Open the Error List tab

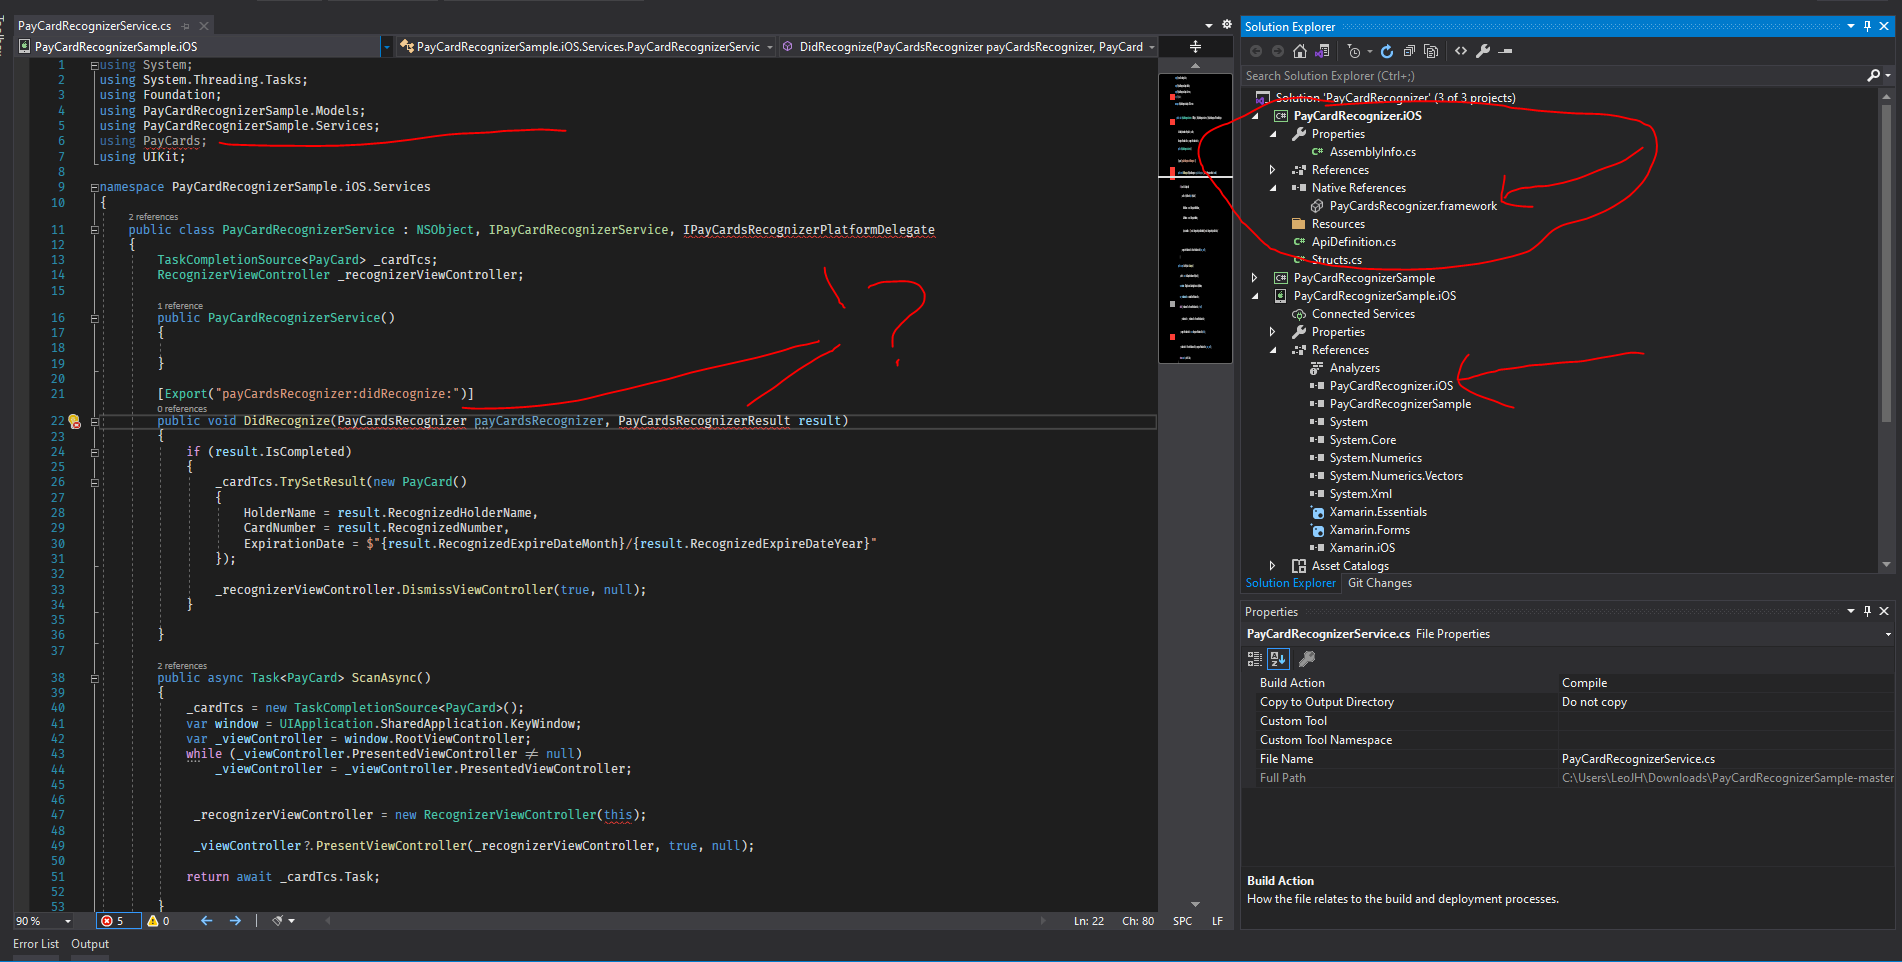point(36,944)
